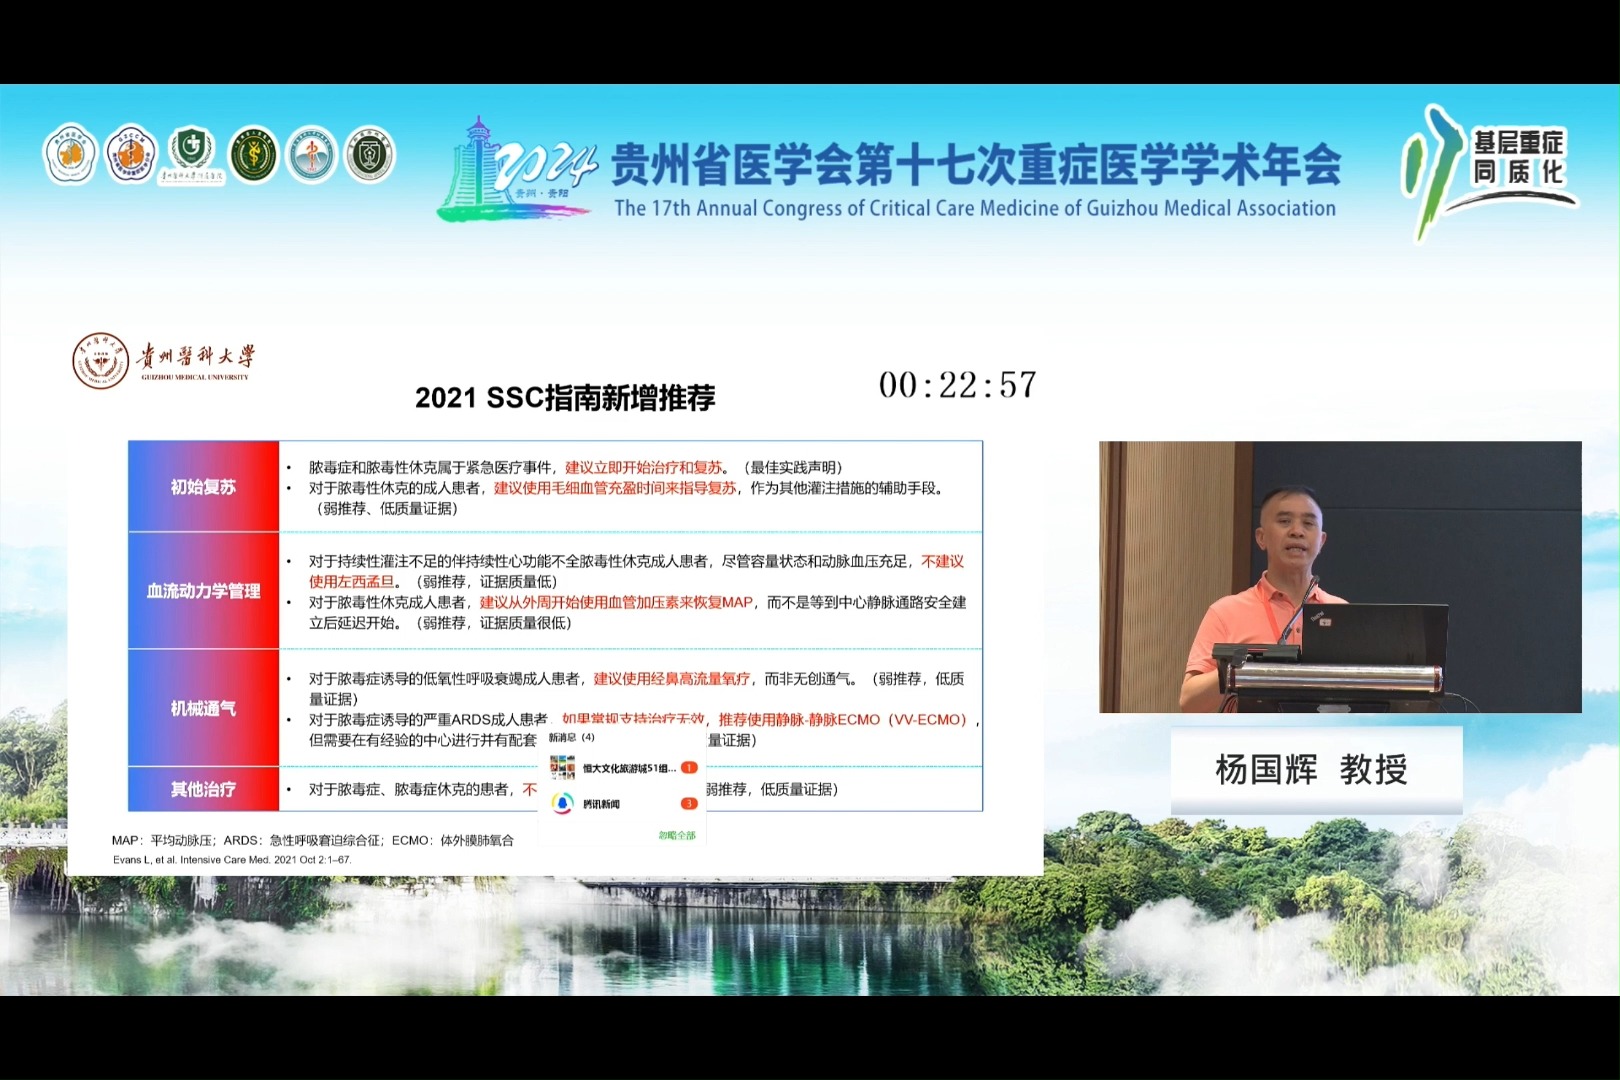Click the 新消息 (4) popup header

tap(572, 738)
